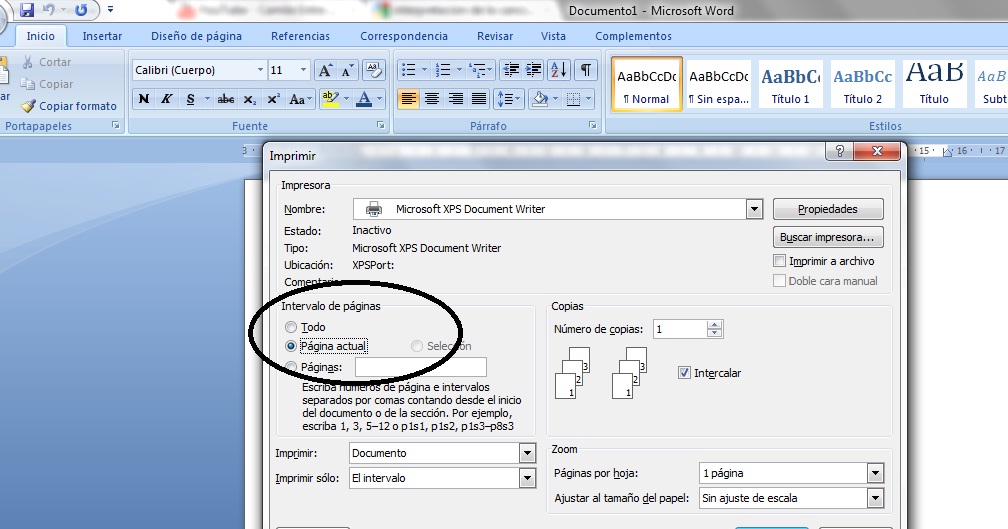Viewport: 1008px width, 529px height.
Task: Open the Imprimir Documento dropdown
Action: tap(527, 453)
